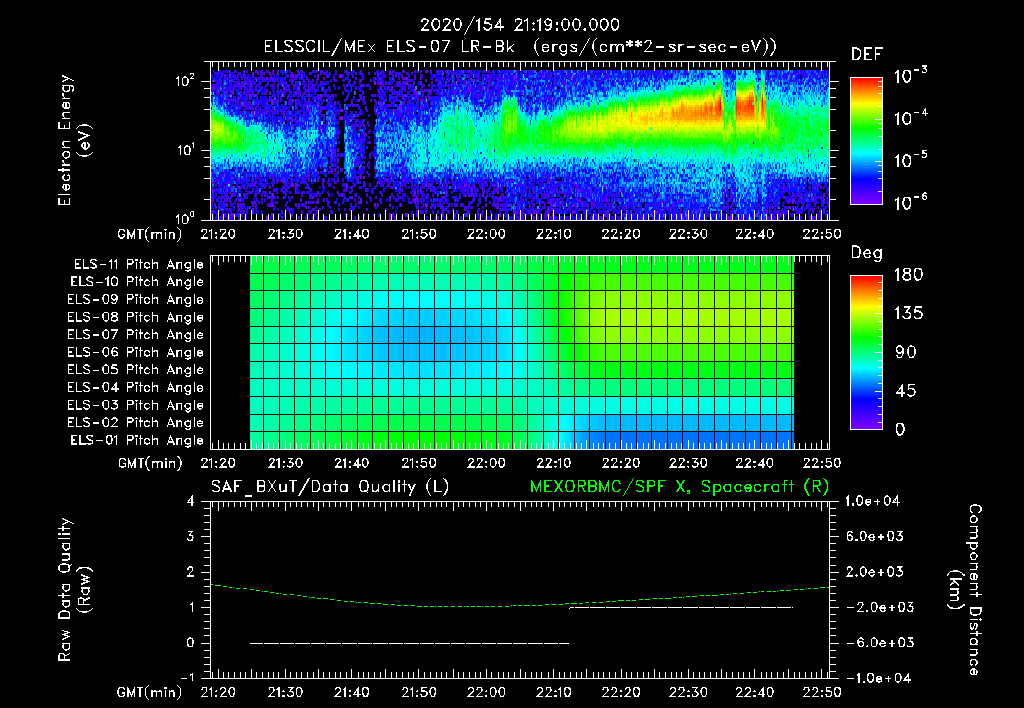Click the Deg pitch angle color bar
Viewport: 1024px width, 708px height.
pyautogui.click(x=867, y=352)
